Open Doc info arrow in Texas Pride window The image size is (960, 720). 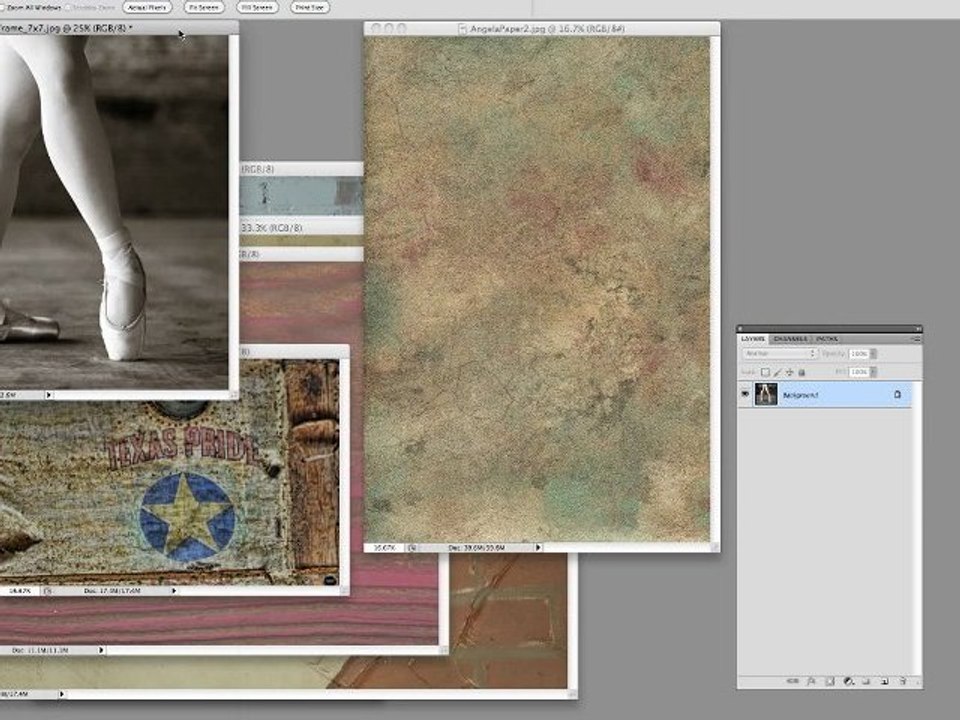pos(174,591)
